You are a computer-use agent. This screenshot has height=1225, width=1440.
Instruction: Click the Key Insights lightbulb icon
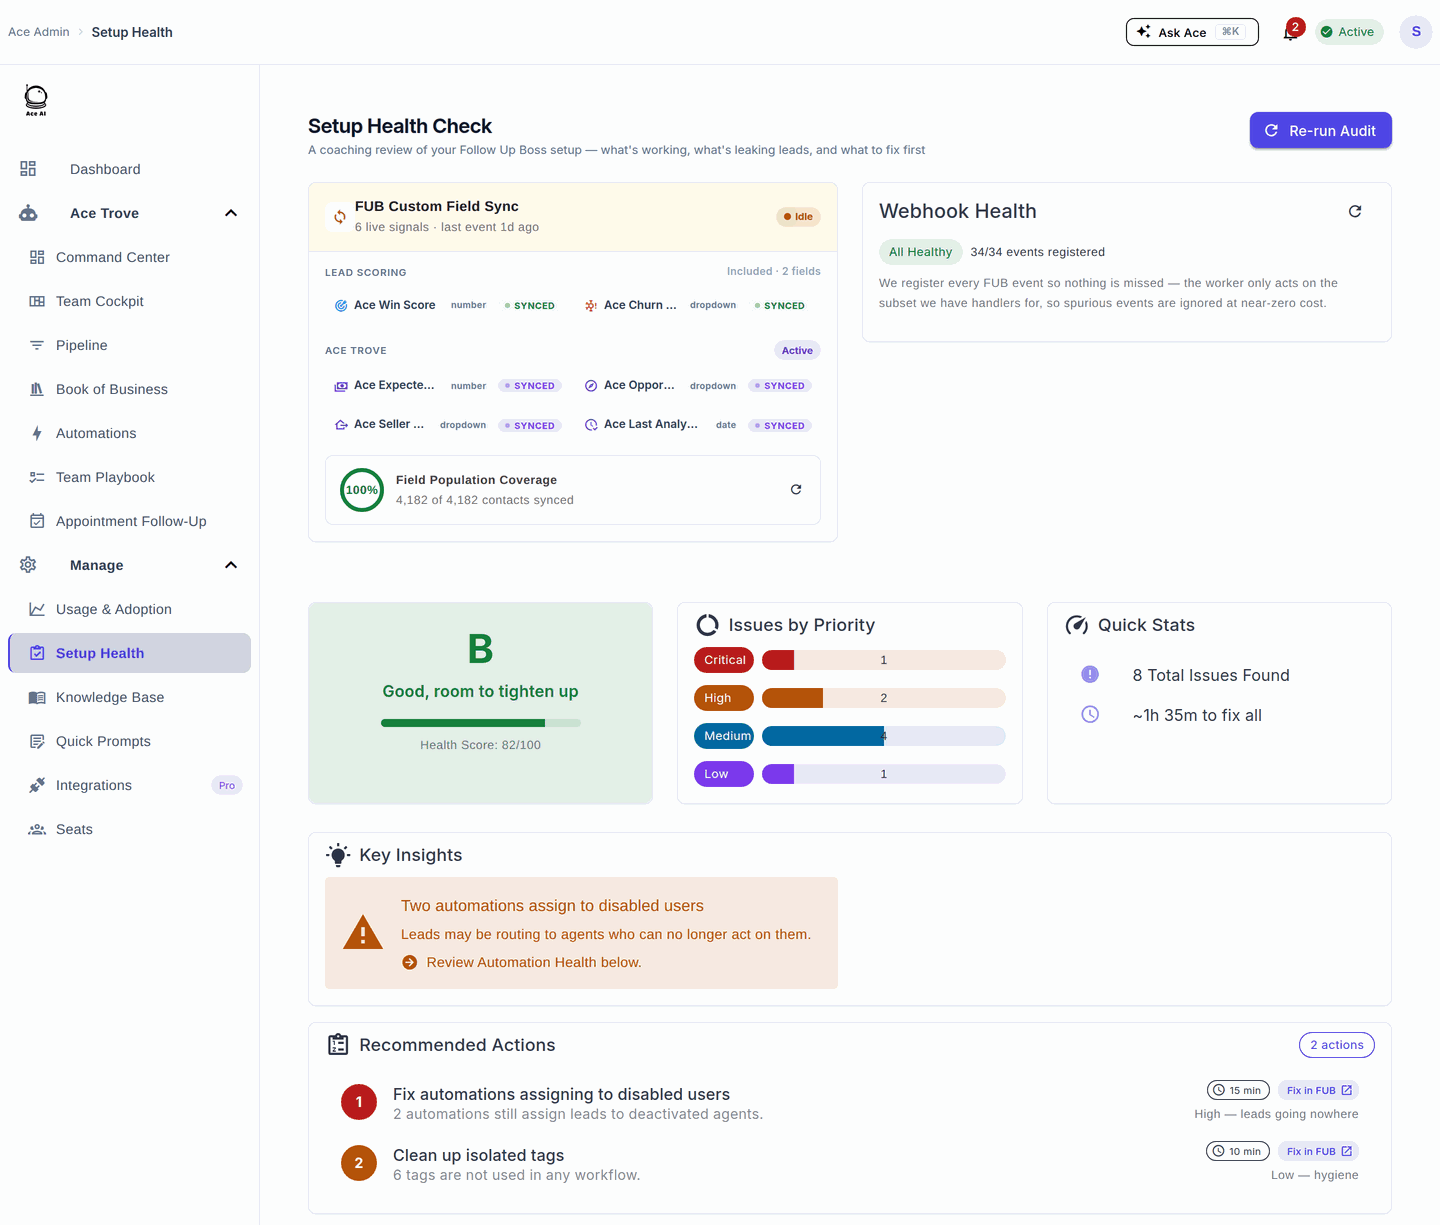pyautogui.click(x=338, y=855)
